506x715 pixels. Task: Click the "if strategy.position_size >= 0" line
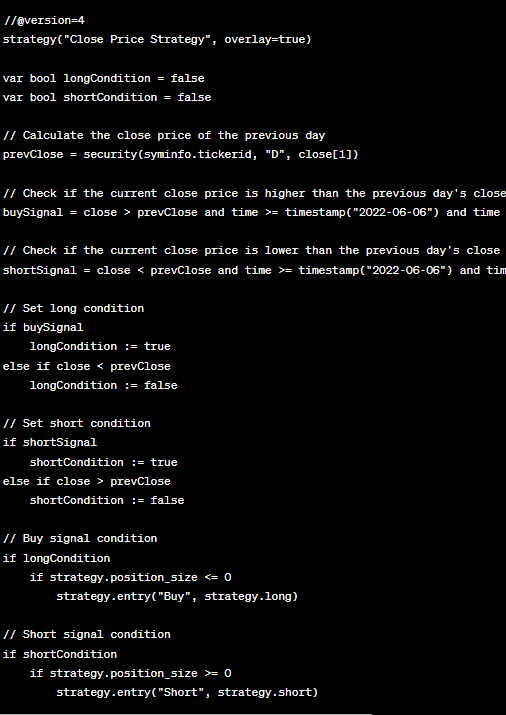(130, 674)
